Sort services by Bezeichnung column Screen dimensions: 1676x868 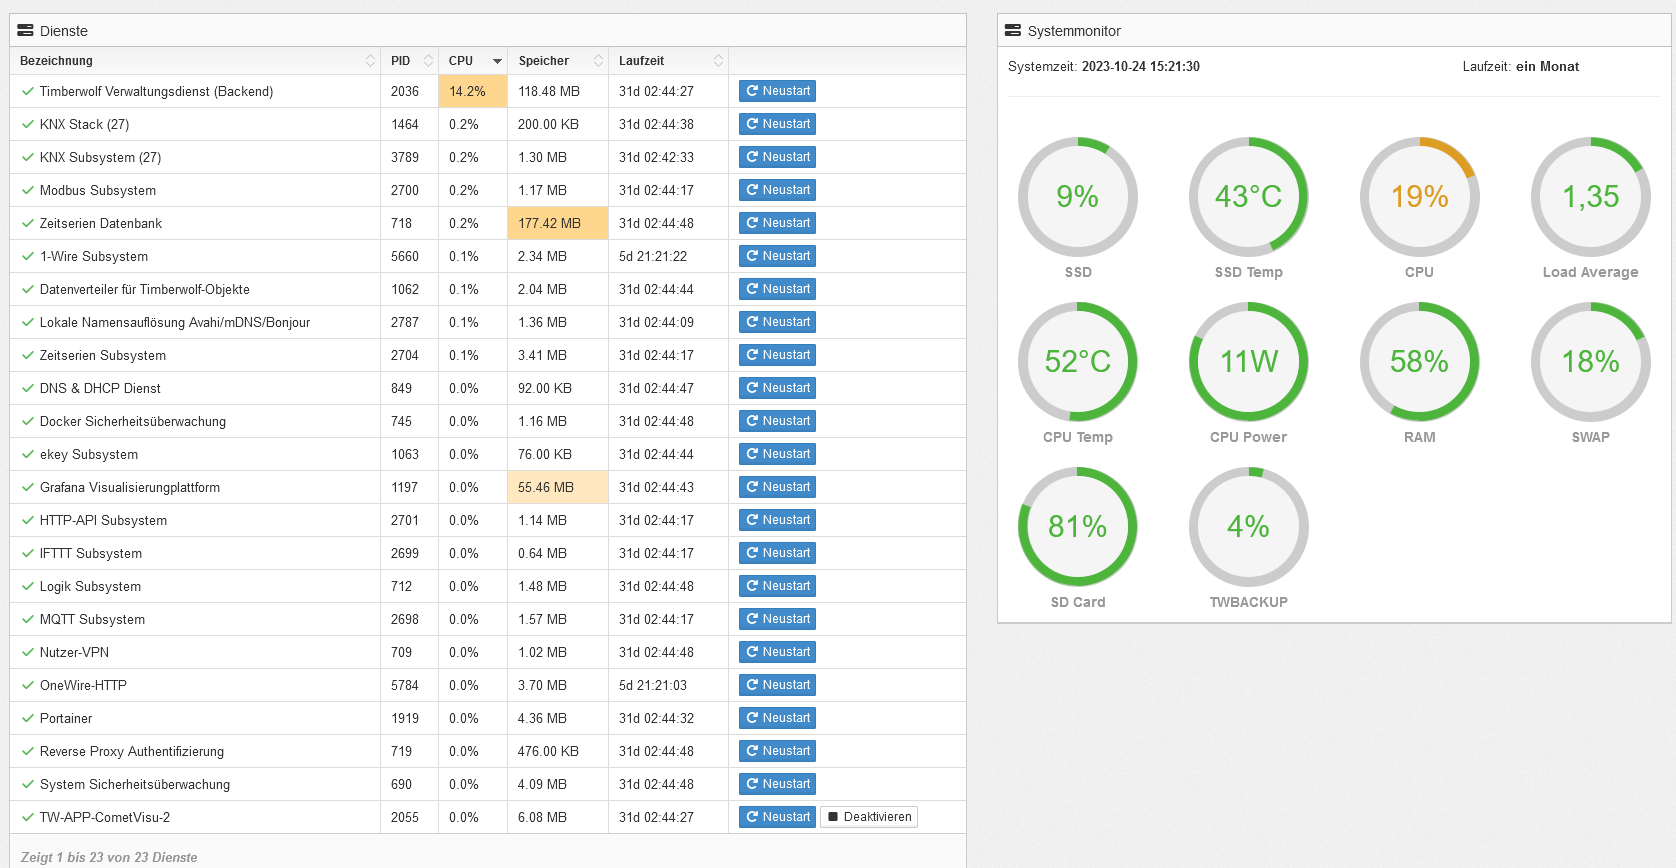click(x=195, y=61)
